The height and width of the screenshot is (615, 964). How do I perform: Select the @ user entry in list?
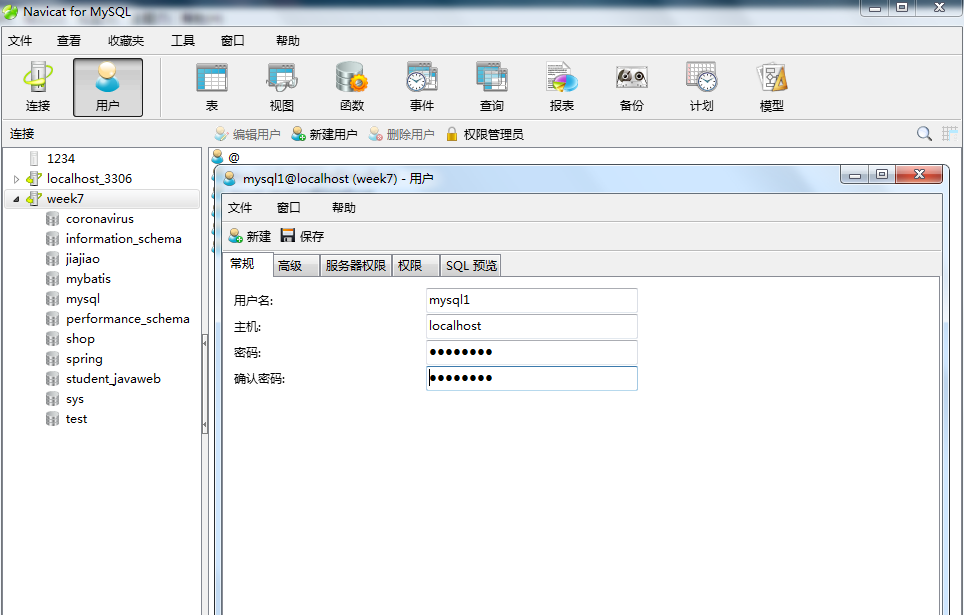(x=226, y=157)
